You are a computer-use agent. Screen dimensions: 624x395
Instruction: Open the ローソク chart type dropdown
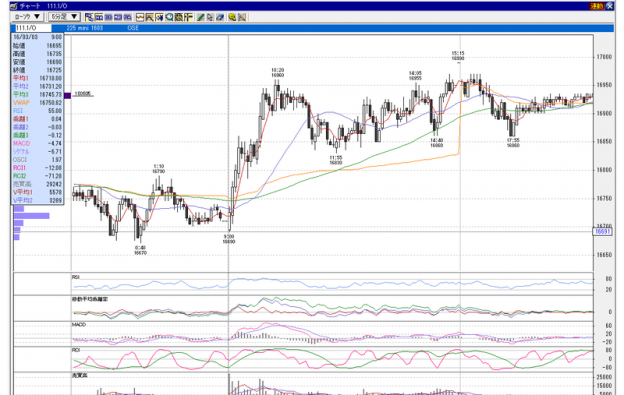tap(27, 17)
